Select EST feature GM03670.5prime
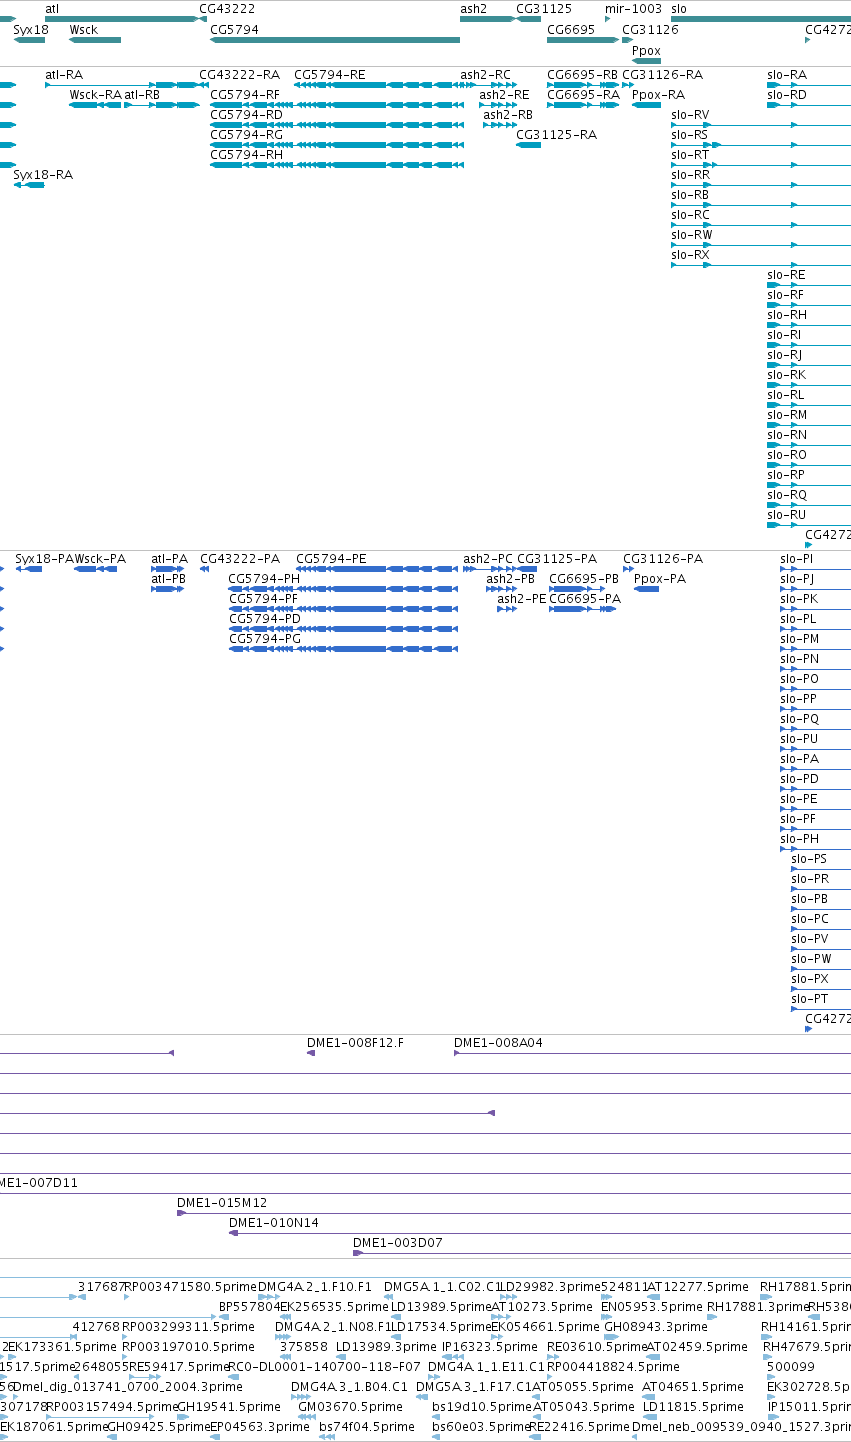The width and height of the screenshot is (851, 1442). pos(350,1407)
